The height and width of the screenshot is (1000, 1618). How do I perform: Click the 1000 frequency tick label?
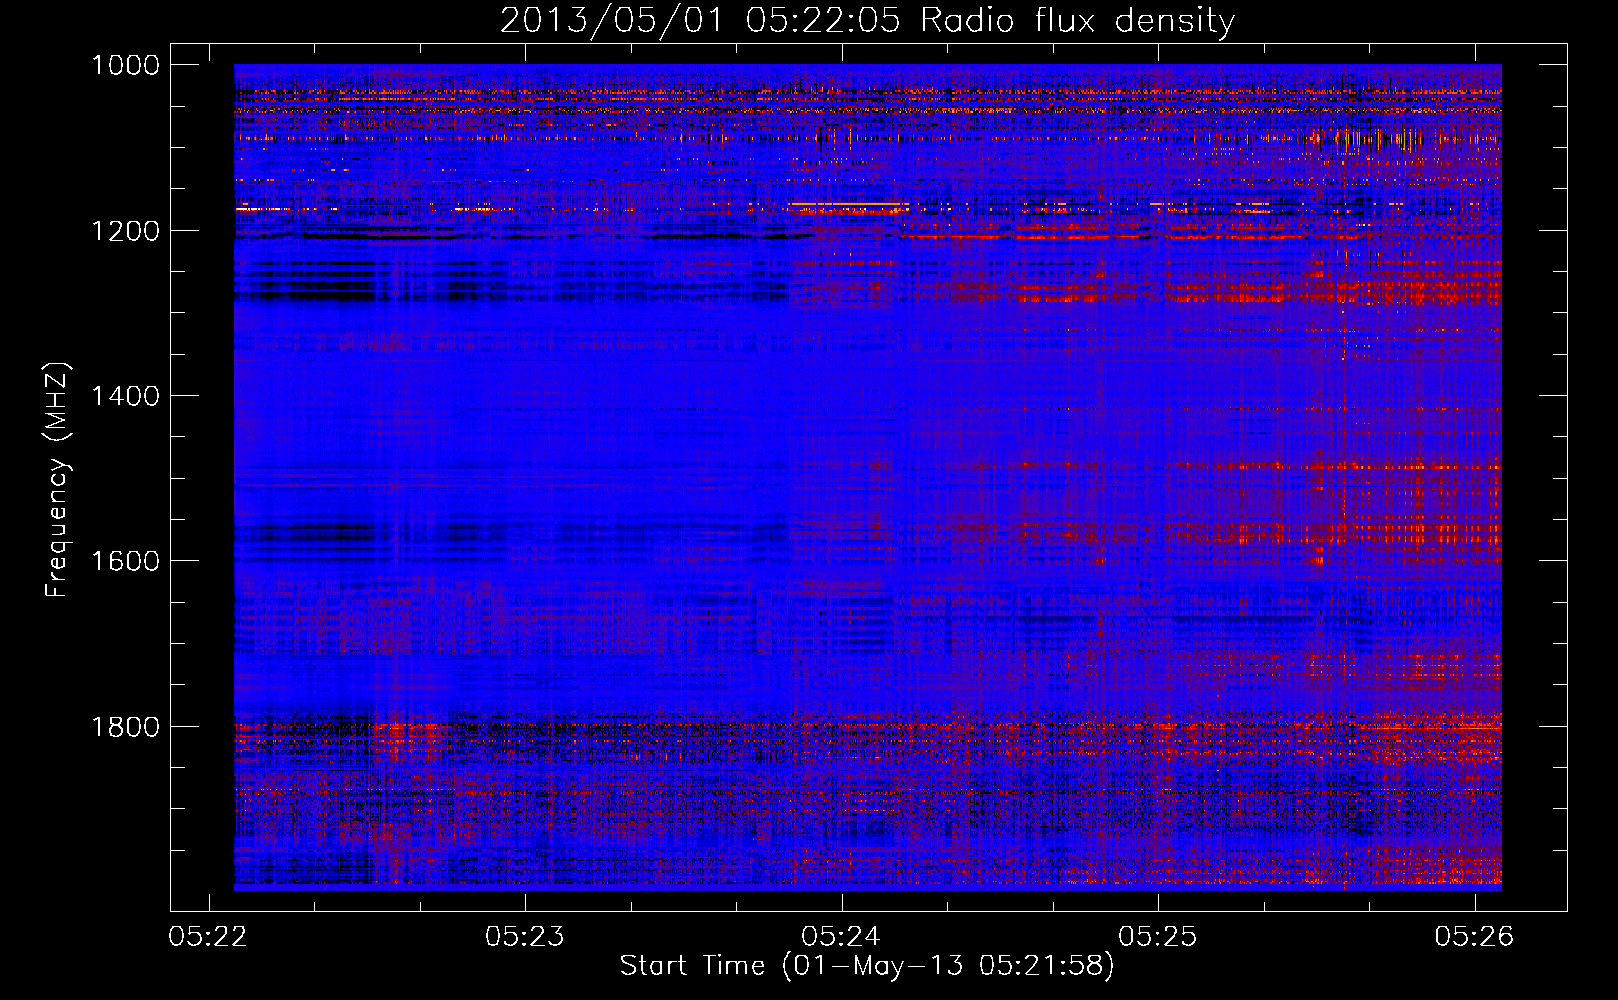[x=126, y=65]
